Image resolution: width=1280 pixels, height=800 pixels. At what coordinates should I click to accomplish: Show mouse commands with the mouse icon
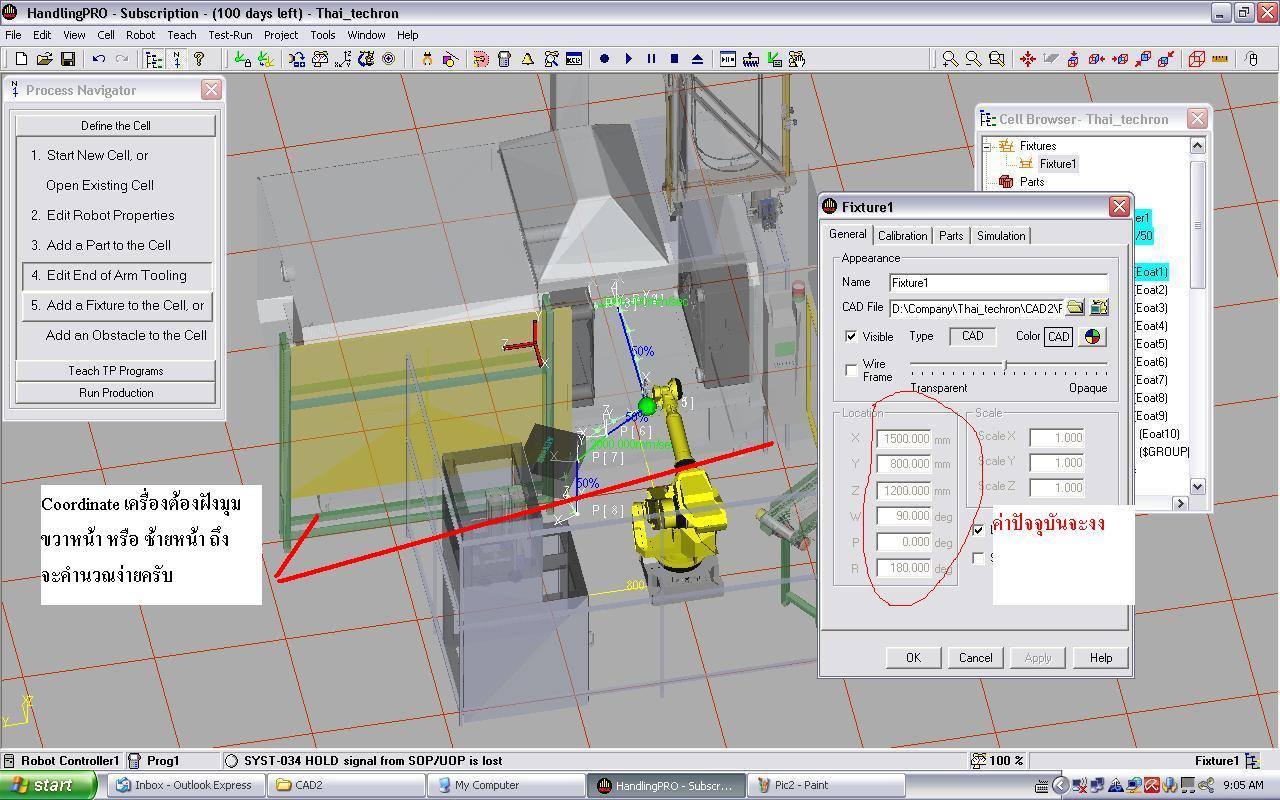click(x=1252, y=59)
